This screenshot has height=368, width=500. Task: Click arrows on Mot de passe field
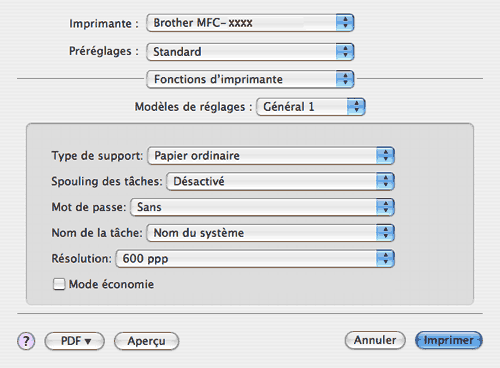tap(385, 207)
